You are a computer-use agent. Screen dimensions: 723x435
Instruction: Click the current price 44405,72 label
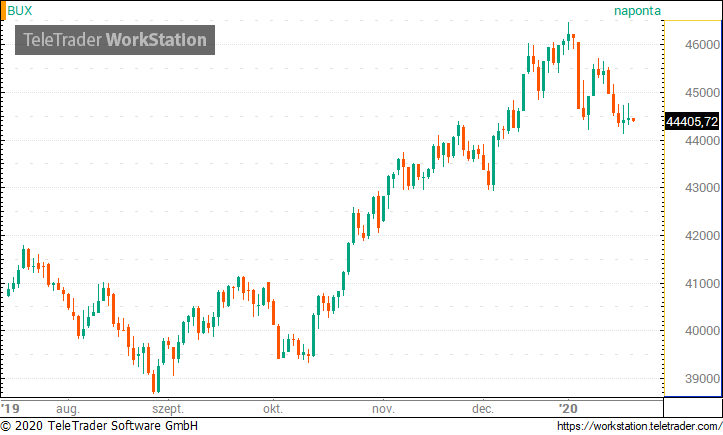click(692, 121)
